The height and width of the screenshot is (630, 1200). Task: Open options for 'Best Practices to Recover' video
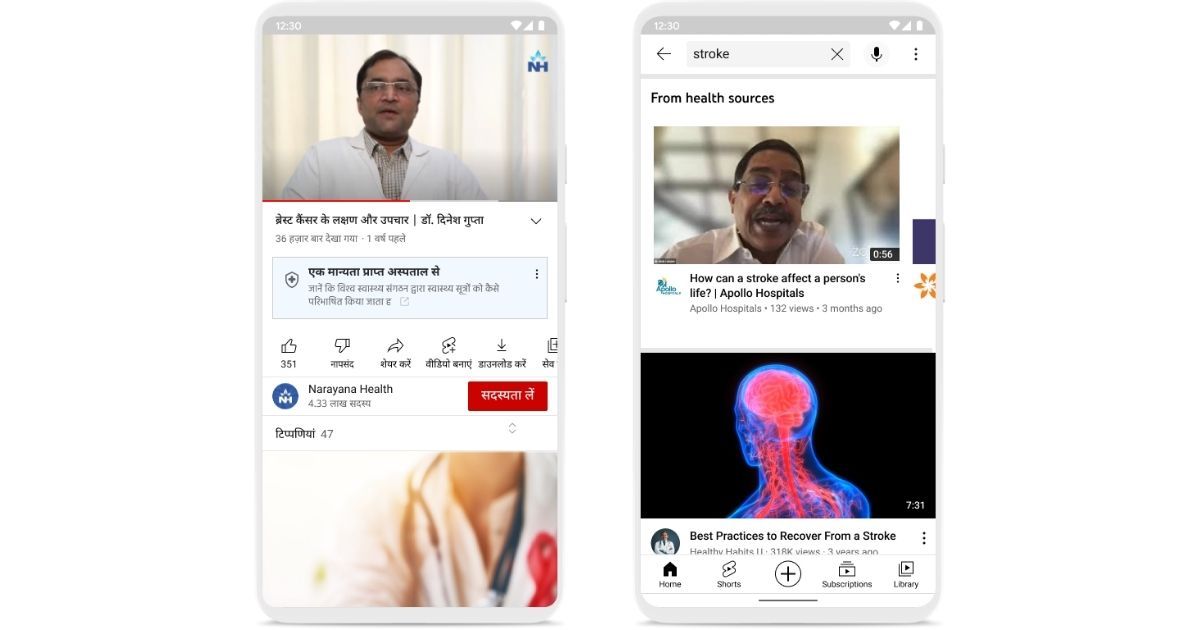(923, 538)
